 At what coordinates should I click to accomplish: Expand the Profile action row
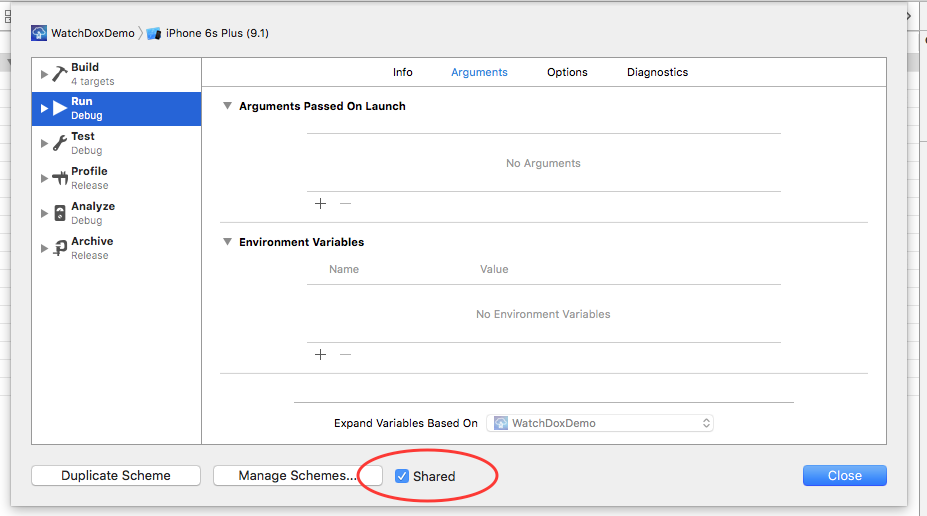(44, 178)
